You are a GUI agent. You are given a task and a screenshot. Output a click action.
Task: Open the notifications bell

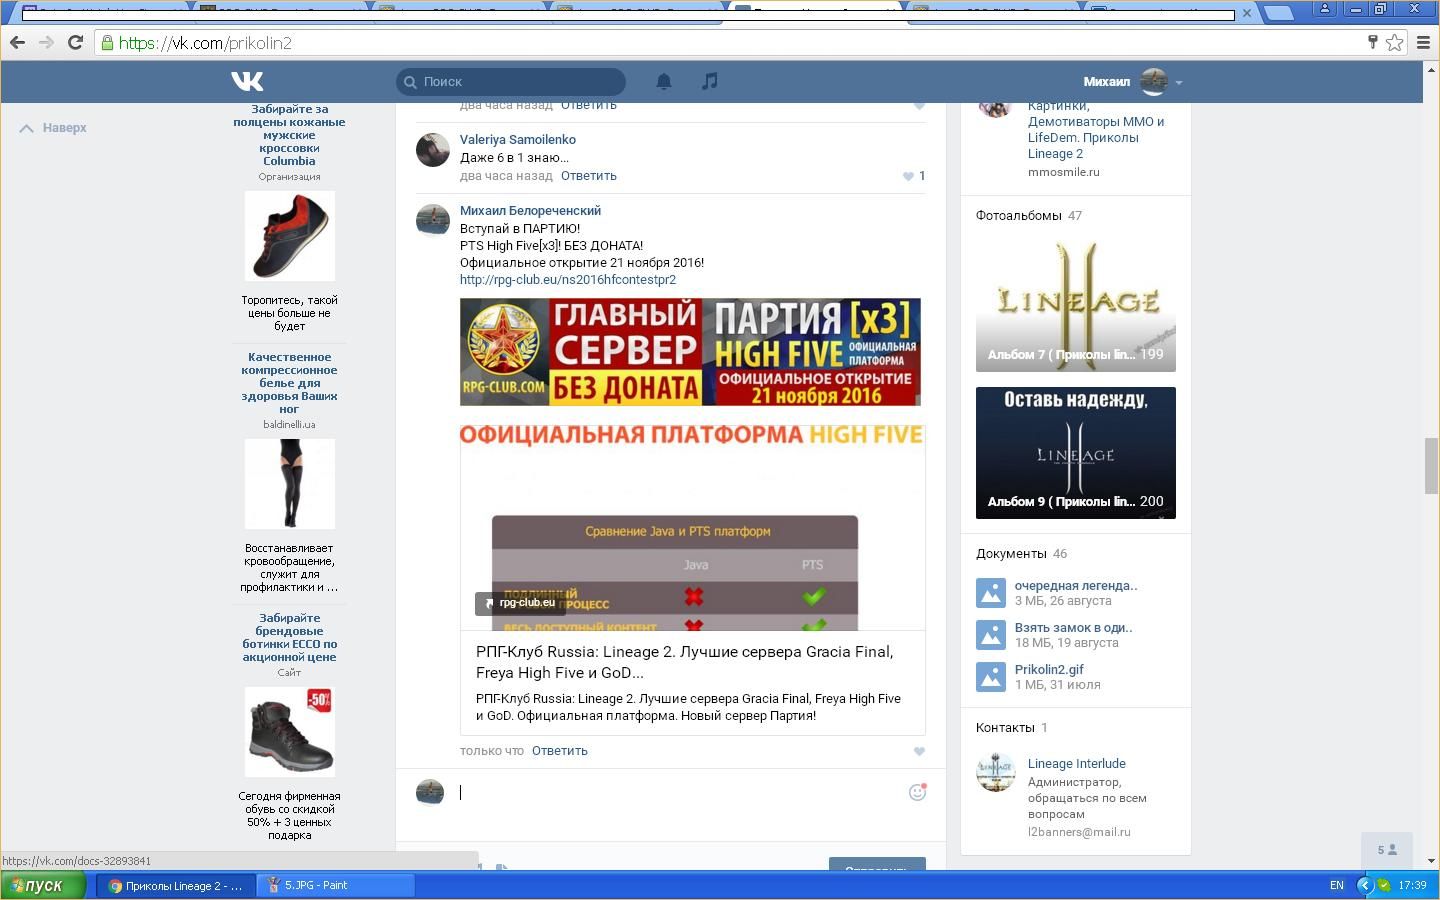(x=663, y=81)
